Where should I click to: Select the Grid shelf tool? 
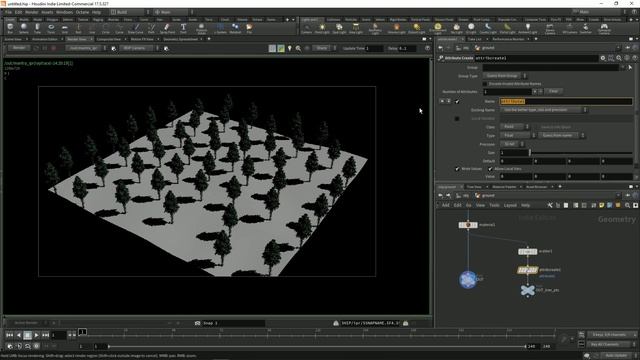coord(64,28)
